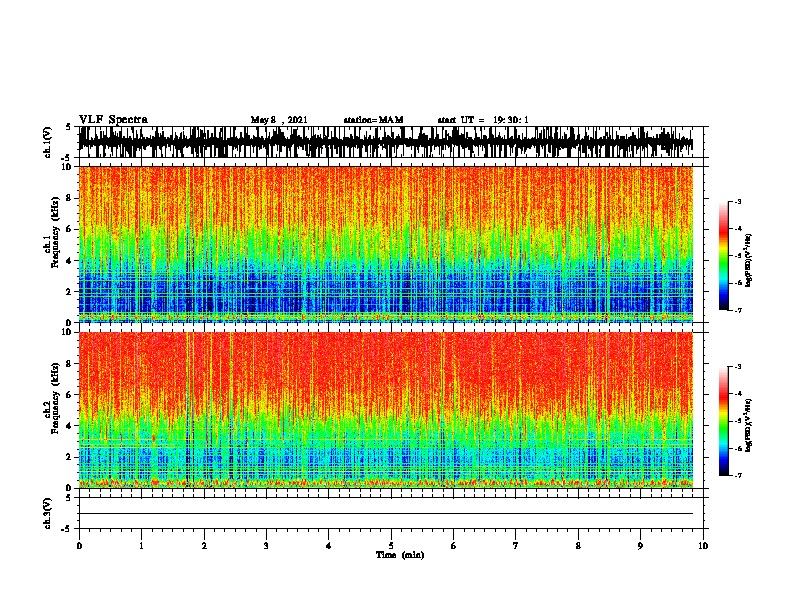Click the "ch.1(V)" axis label
This screenshot has width=792, height=612.
click(48, 142)
